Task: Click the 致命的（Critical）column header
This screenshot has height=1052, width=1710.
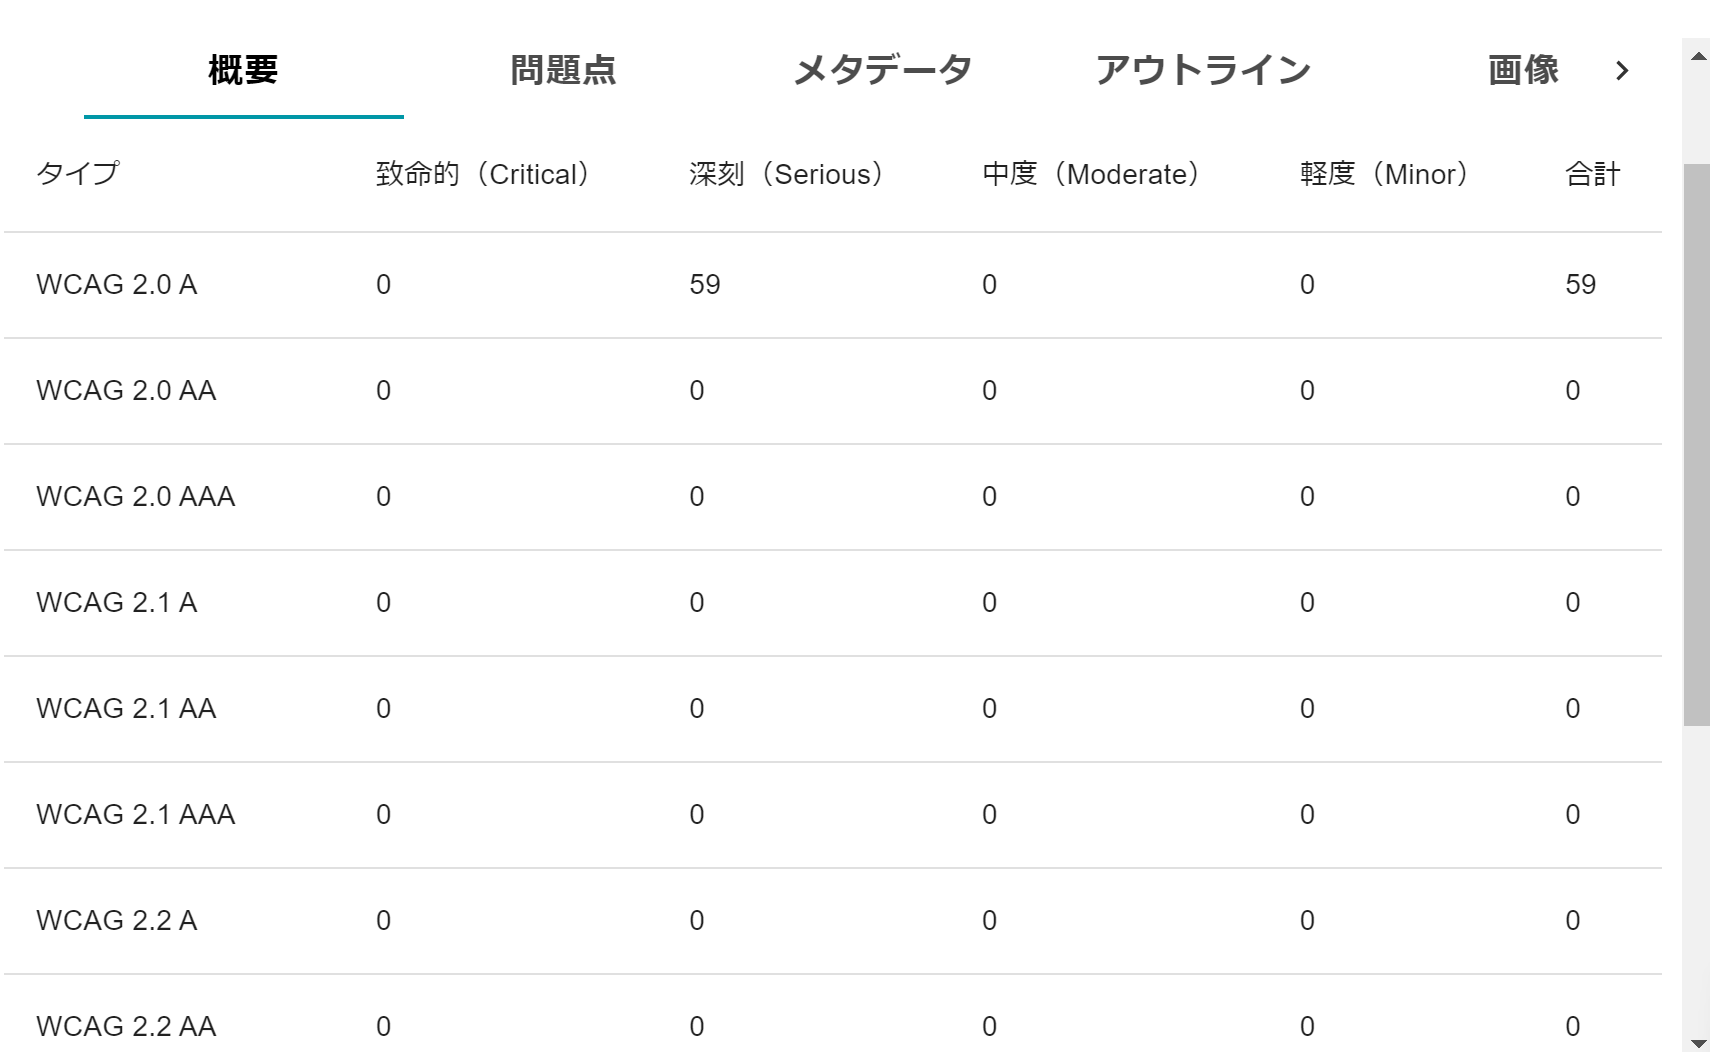Action: coord(483,174)
